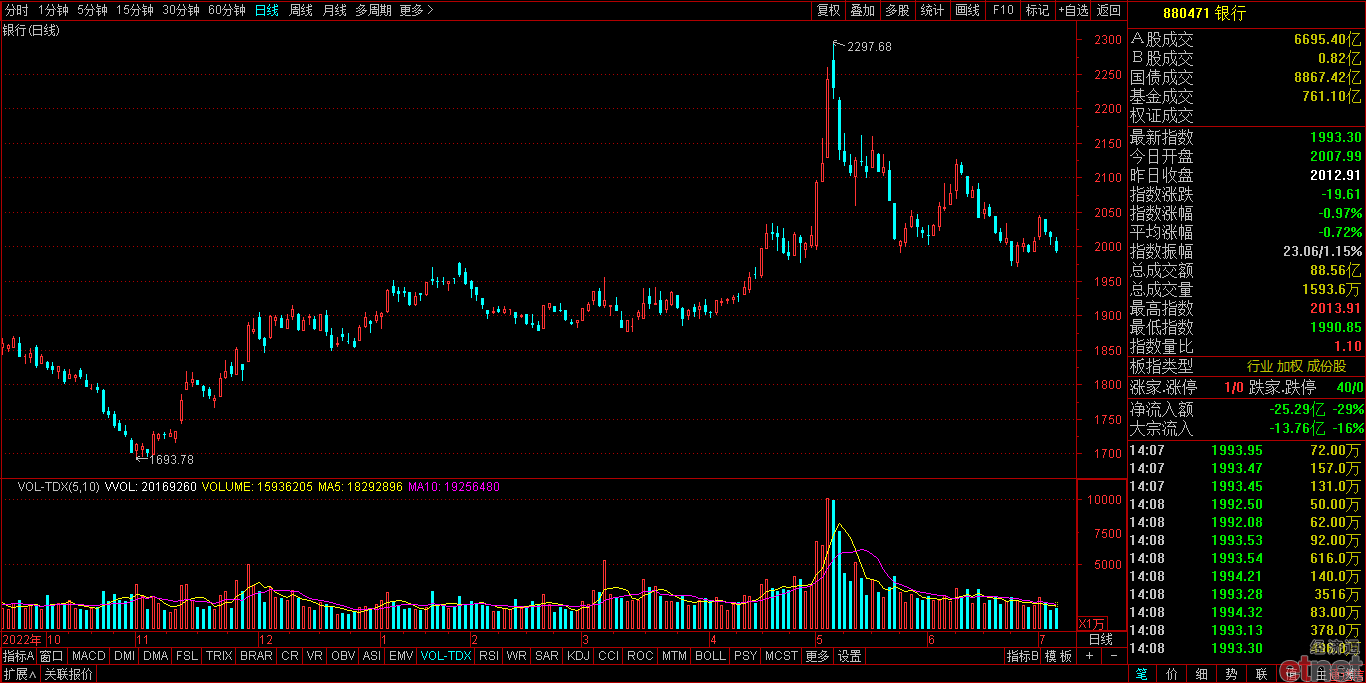The width and height of the screenshot is (1366, 683).
Task: Expand the 更多 periods dropdown at top
Action: tap(416, 10)
